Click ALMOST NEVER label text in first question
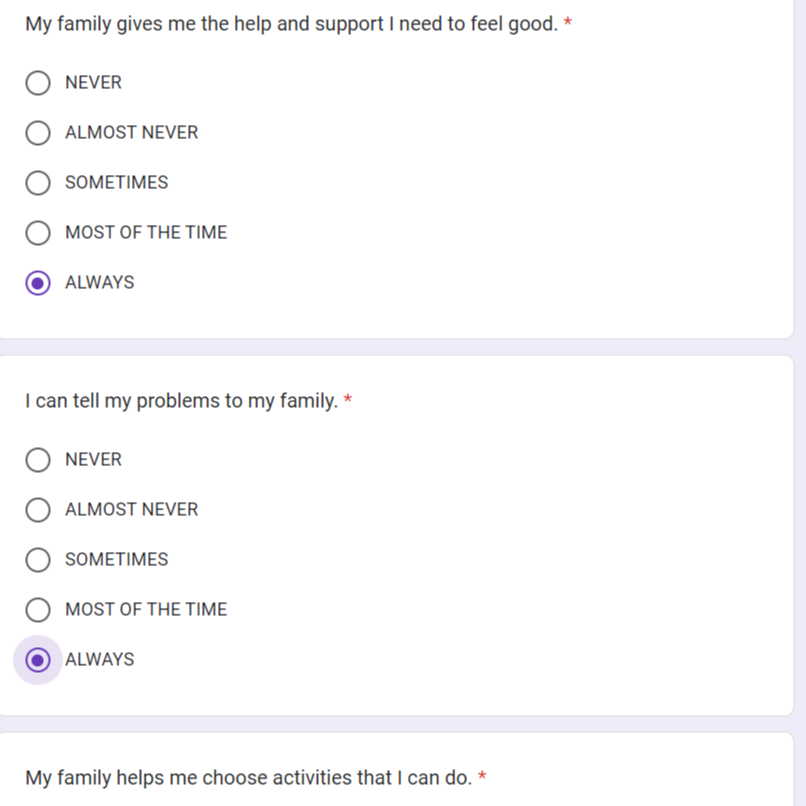806x806 pixels. click(132, 132)
